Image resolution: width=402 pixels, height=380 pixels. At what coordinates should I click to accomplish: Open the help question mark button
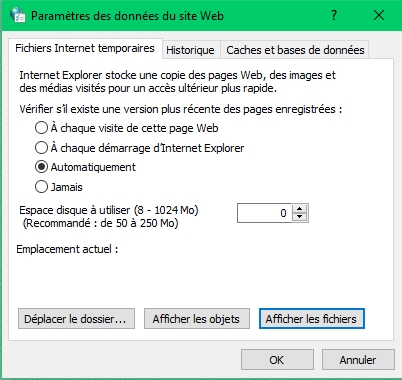334,15
